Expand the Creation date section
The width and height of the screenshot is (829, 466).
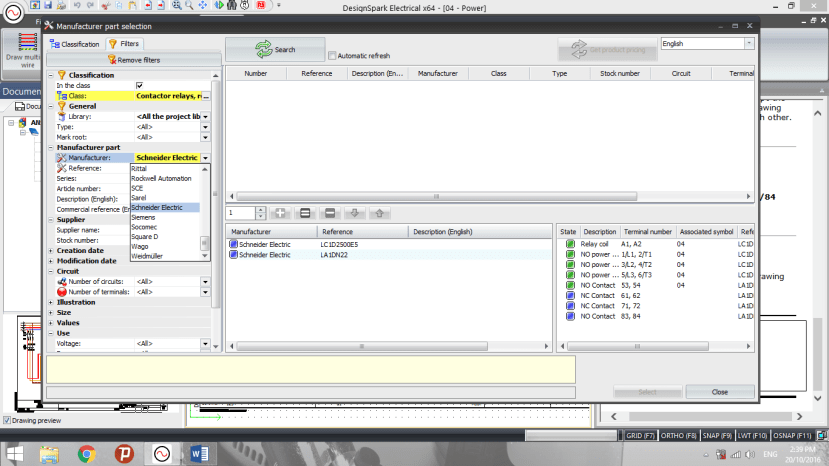pos(51,251)
